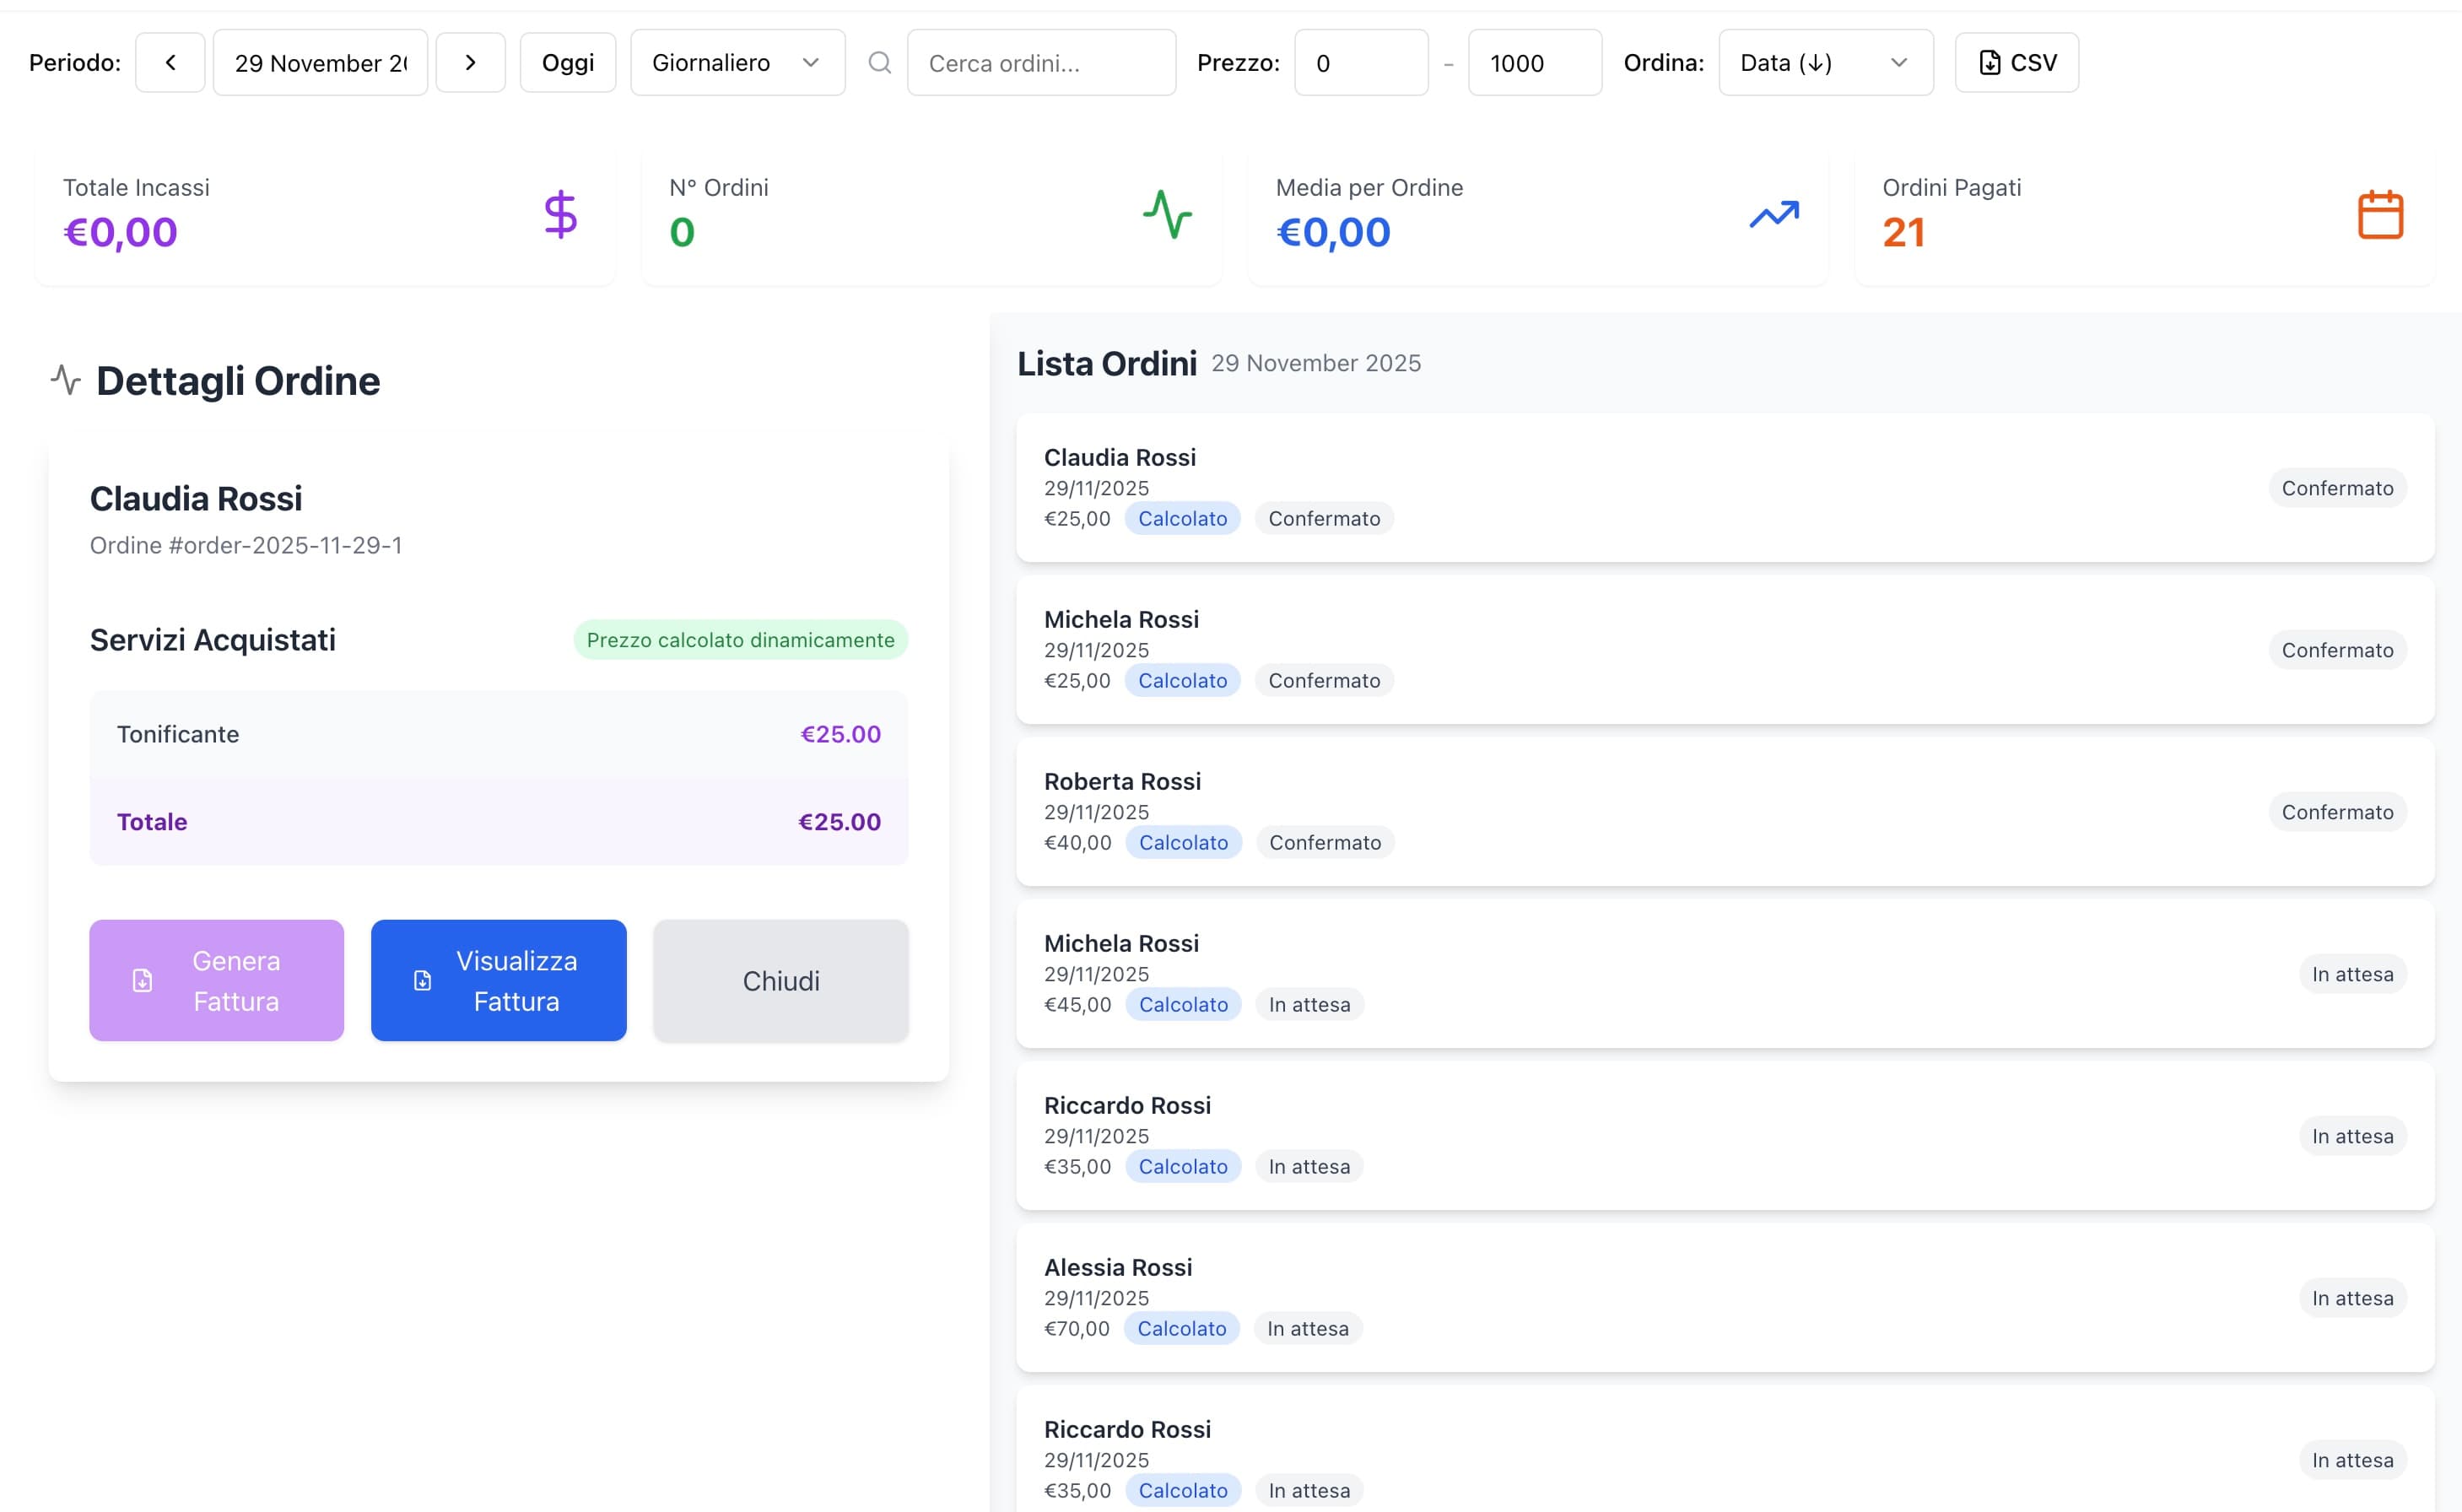Click the search magnifier icon

879,63
